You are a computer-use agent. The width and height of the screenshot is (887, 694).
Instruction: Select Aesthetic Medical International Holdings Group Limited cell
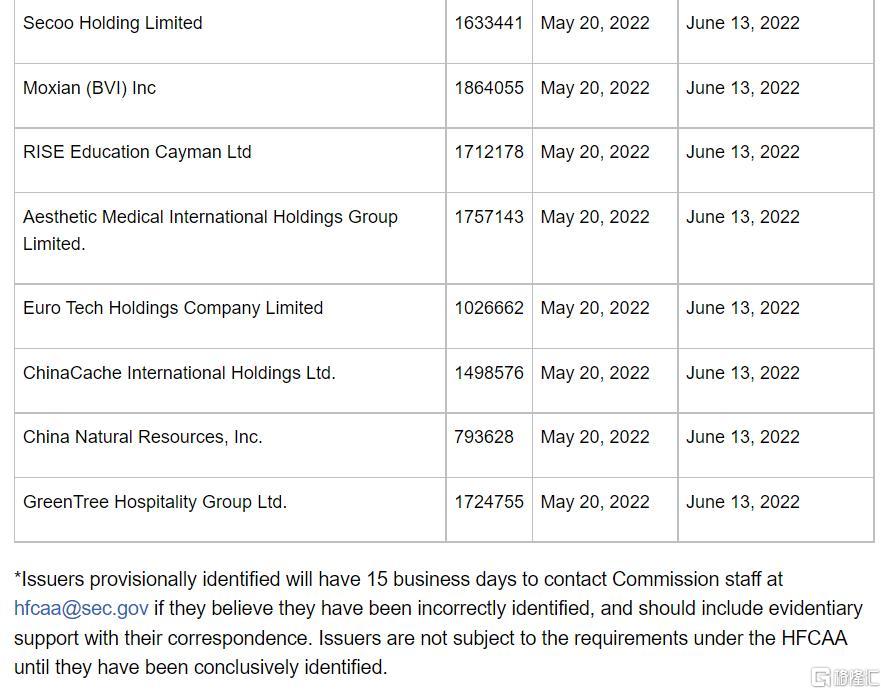pos(230,238)
